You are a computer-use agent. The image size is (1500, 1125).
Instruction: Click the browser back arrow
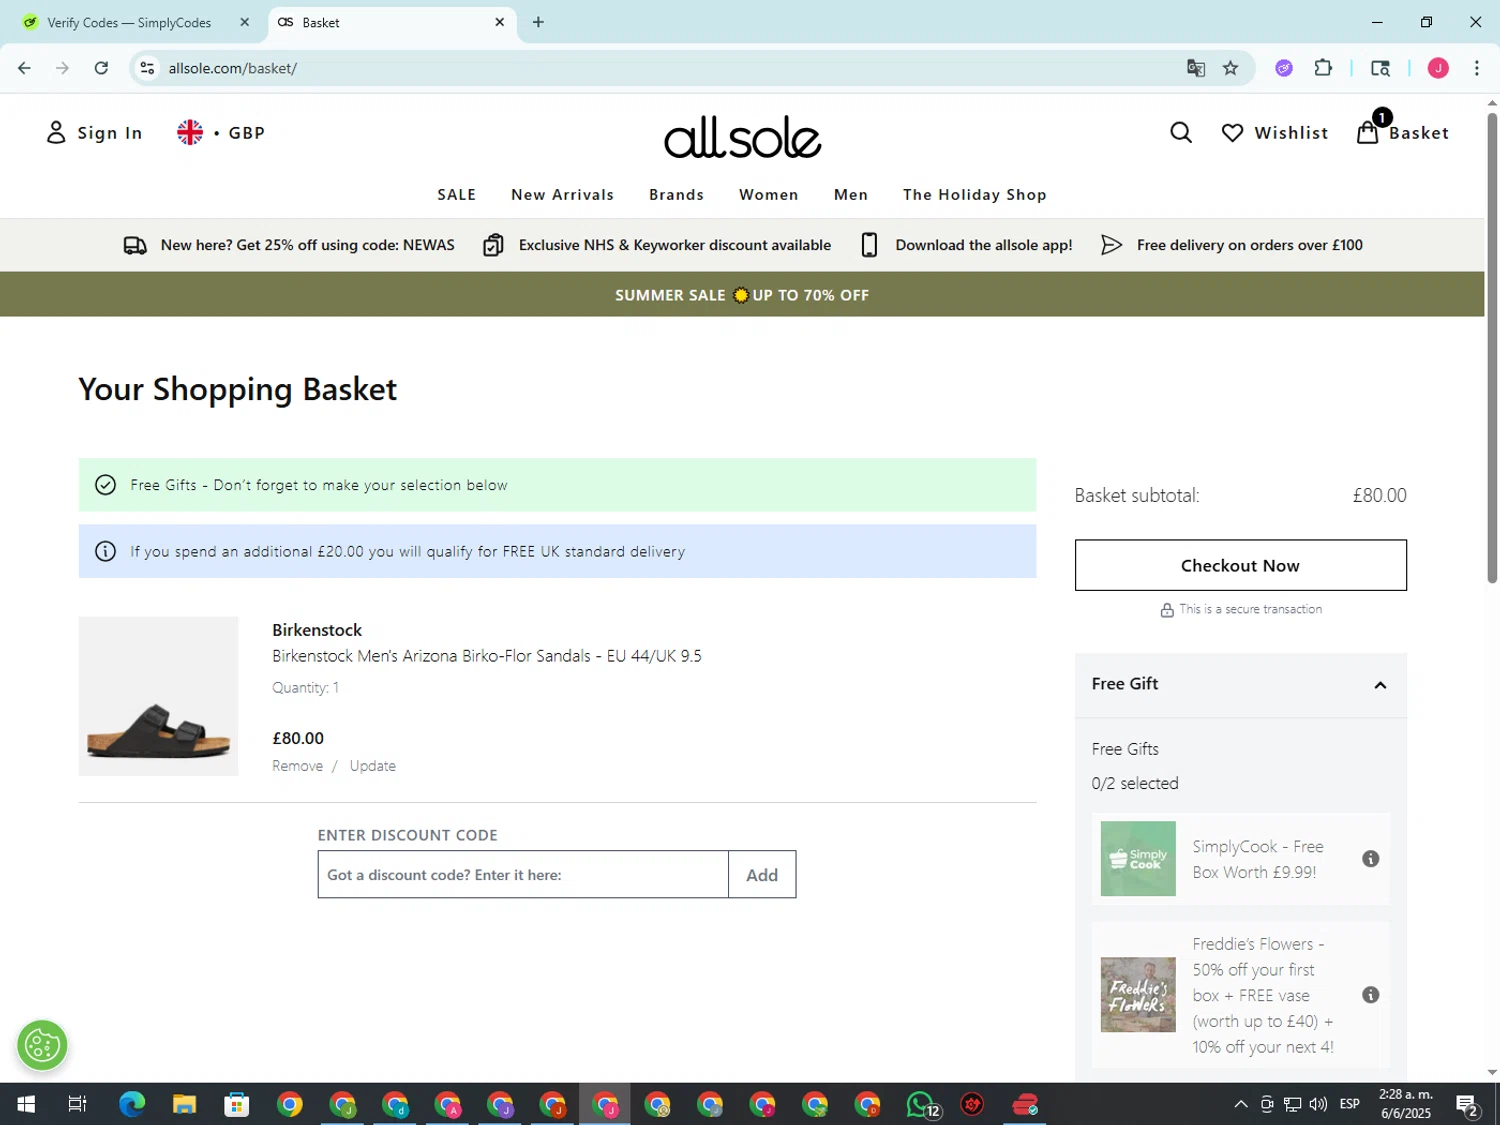(24, 68)
